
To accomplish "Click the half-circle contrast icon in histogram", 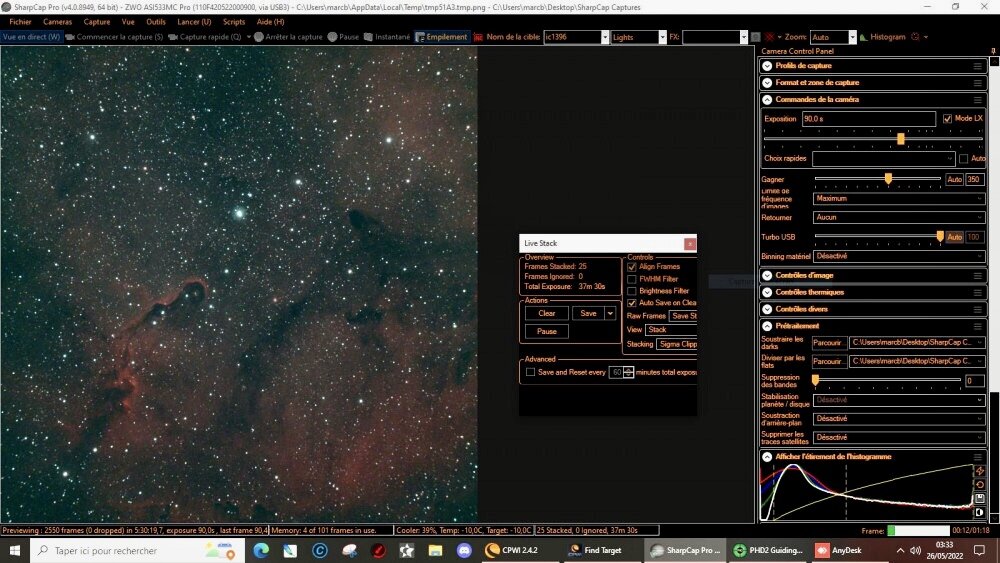I will (x=980, y=512).
